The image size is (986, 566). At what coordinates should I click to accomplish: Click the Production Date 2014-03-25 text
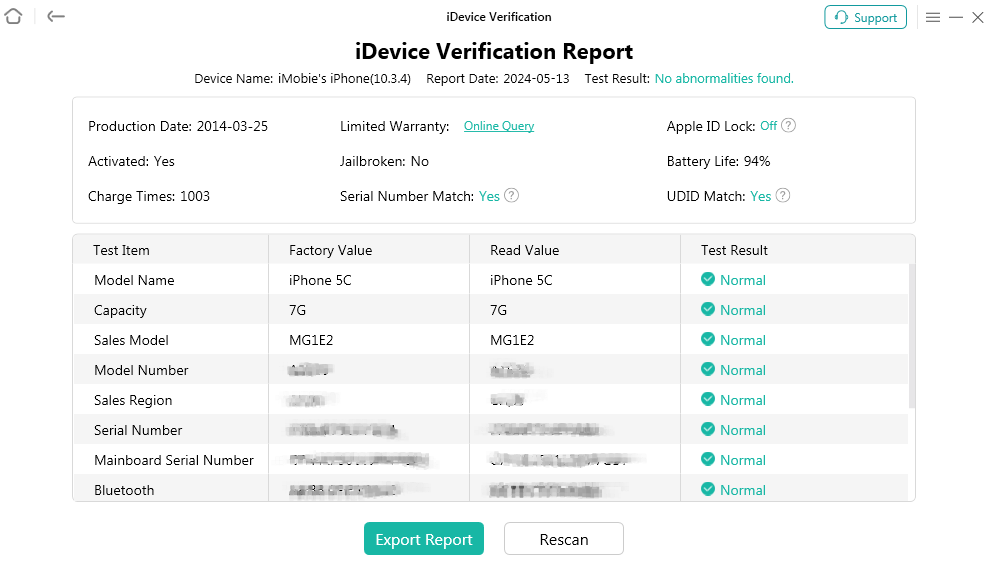pyautogui.click(x=178, y=126)
